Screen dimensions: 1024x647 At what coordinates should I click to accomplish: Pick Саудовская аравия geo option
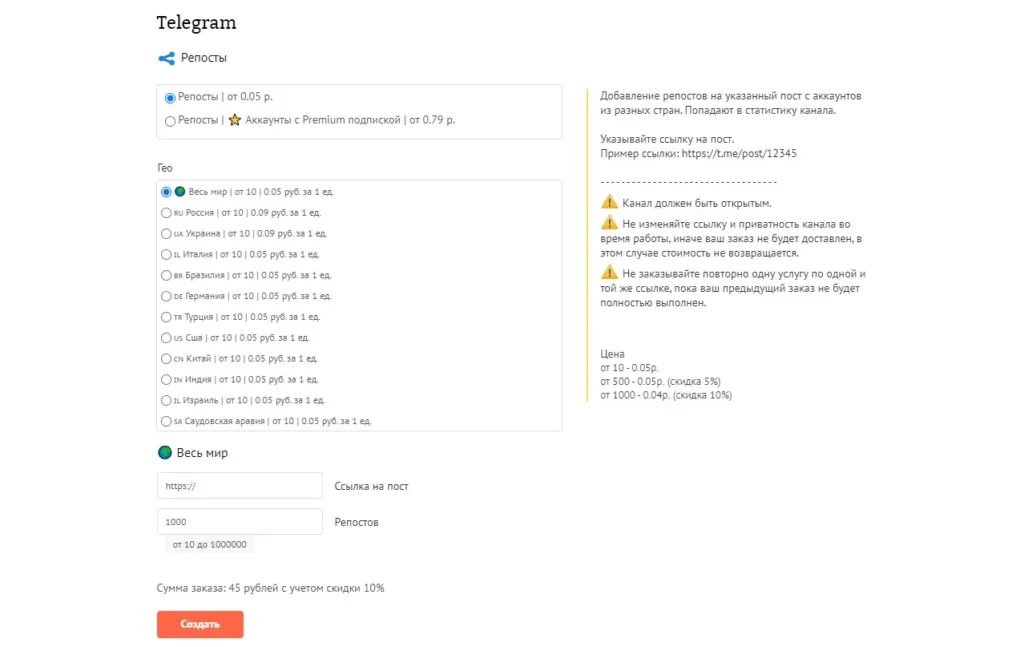point(166,422)
